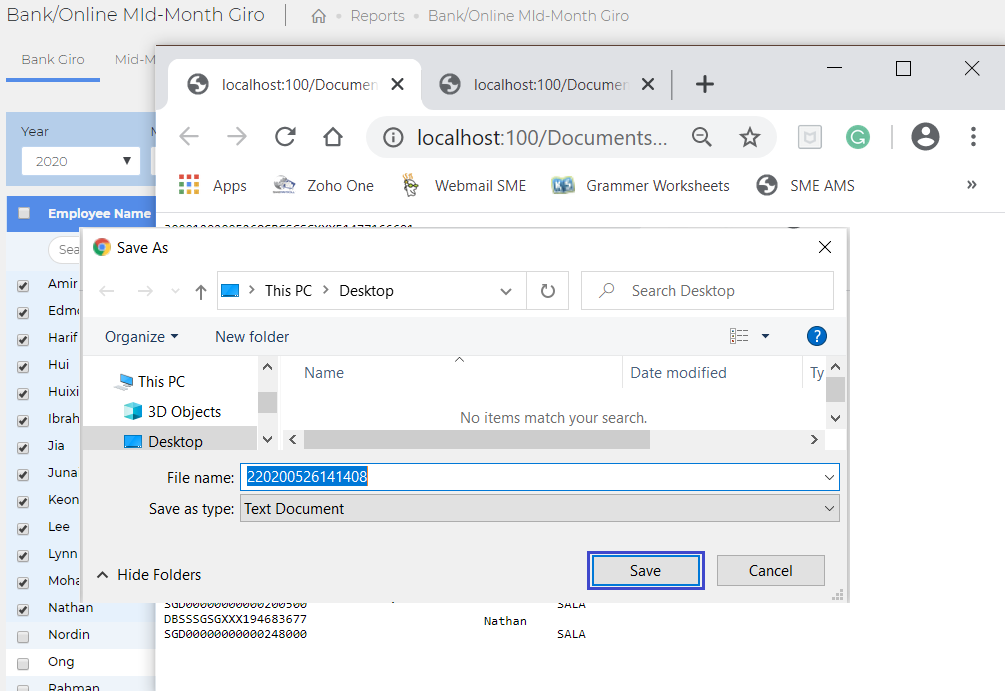Uncheck the Lynn row checkbox
The image size is (1005, 691).
click(23, 556)
